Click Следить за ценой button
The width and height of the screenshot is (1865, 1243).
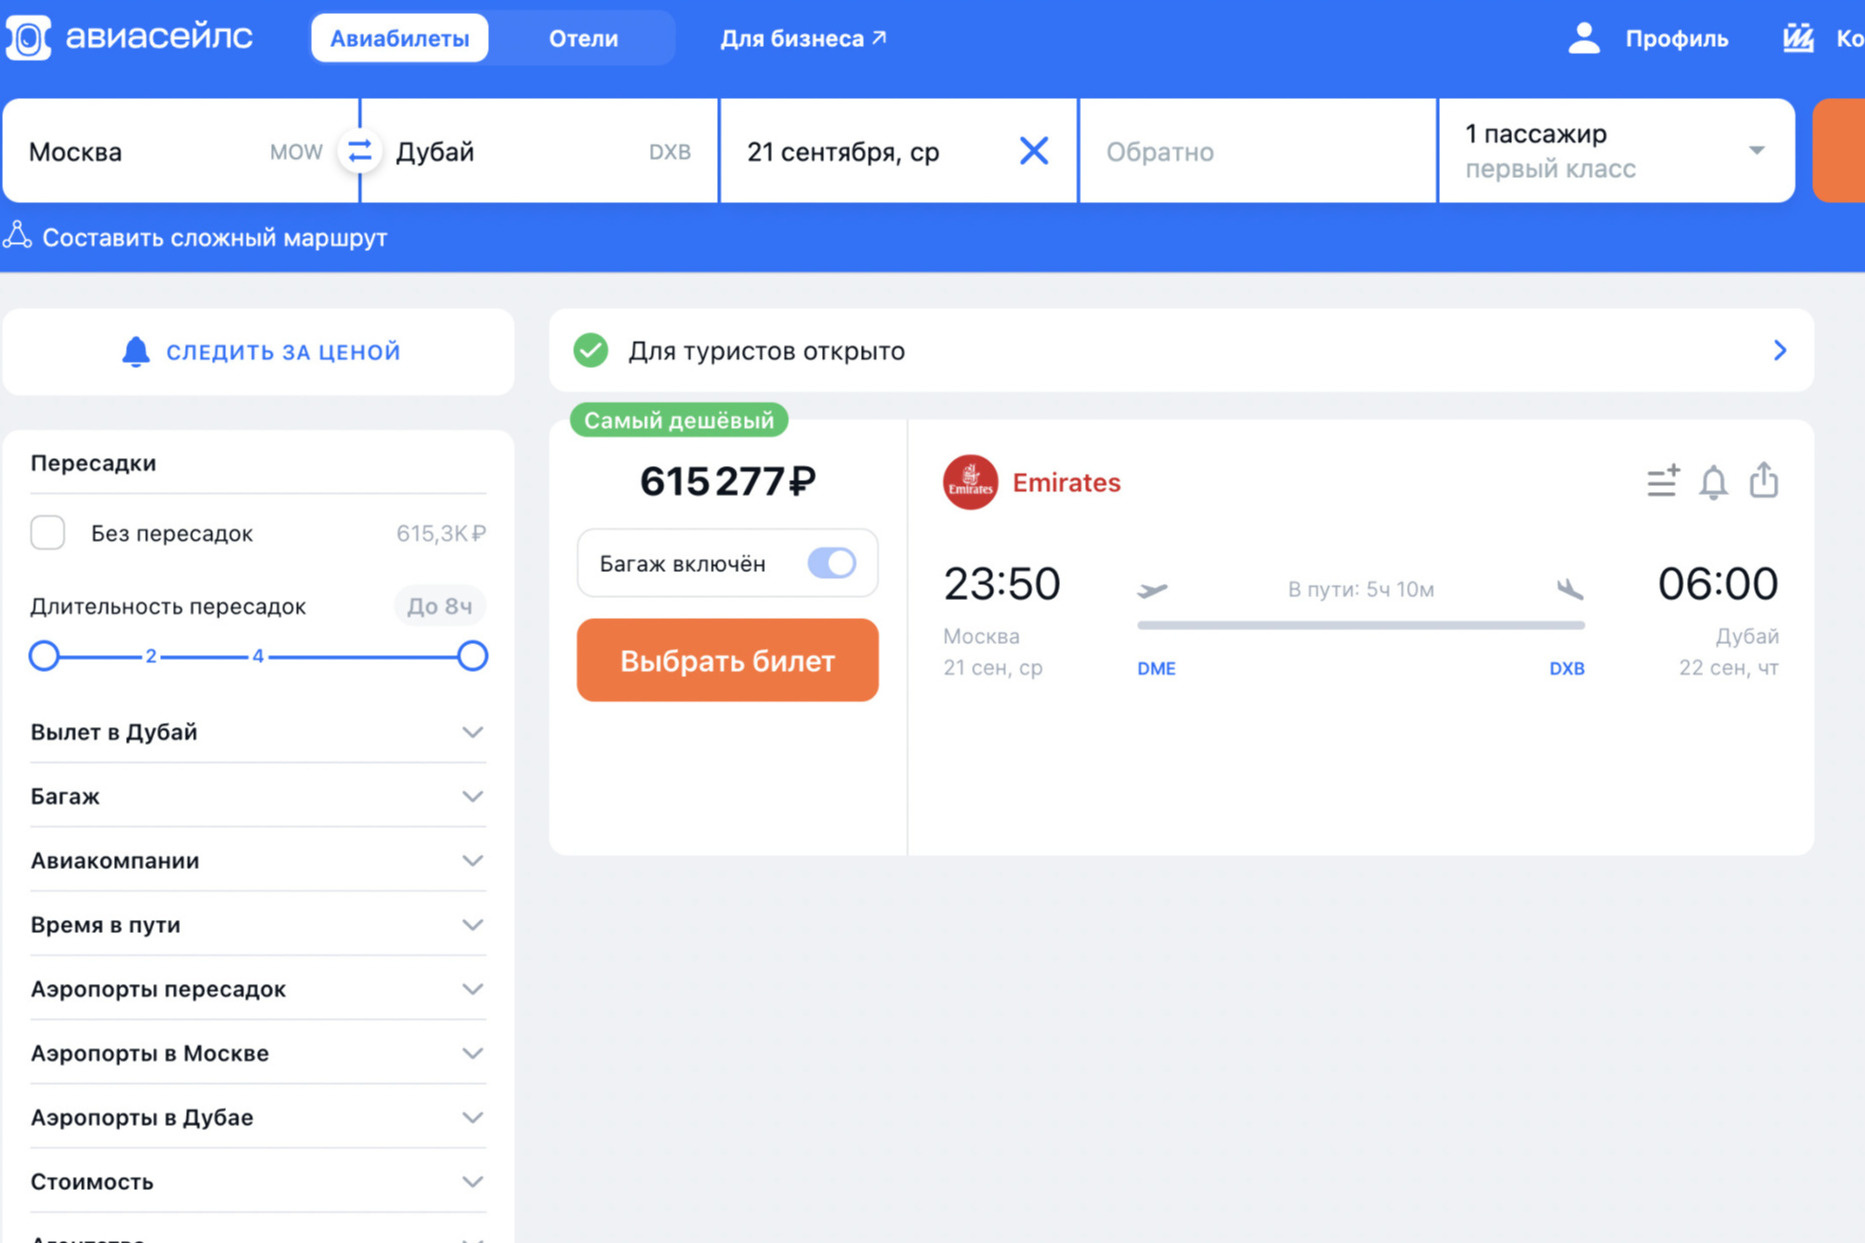259,351
